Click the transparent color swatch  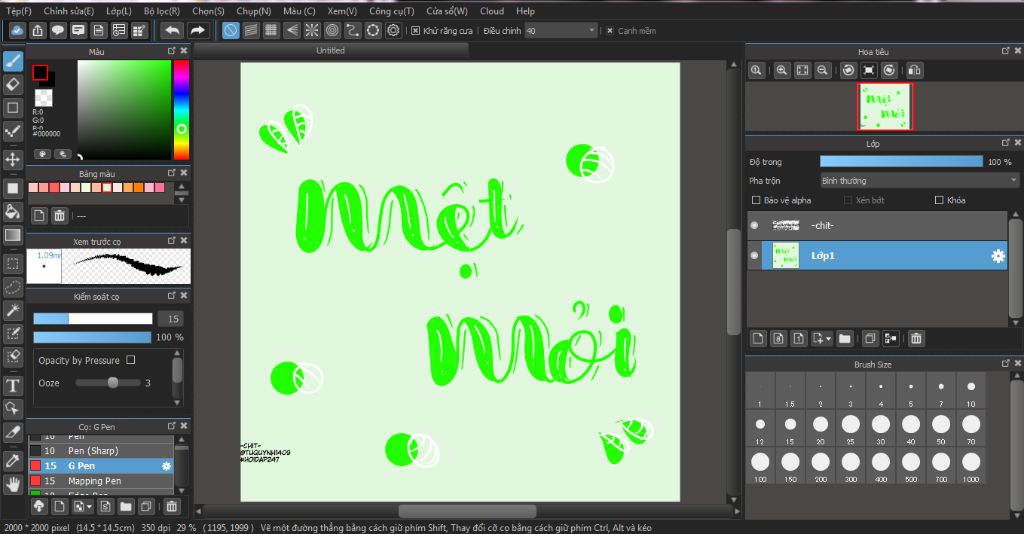(44, 98)
